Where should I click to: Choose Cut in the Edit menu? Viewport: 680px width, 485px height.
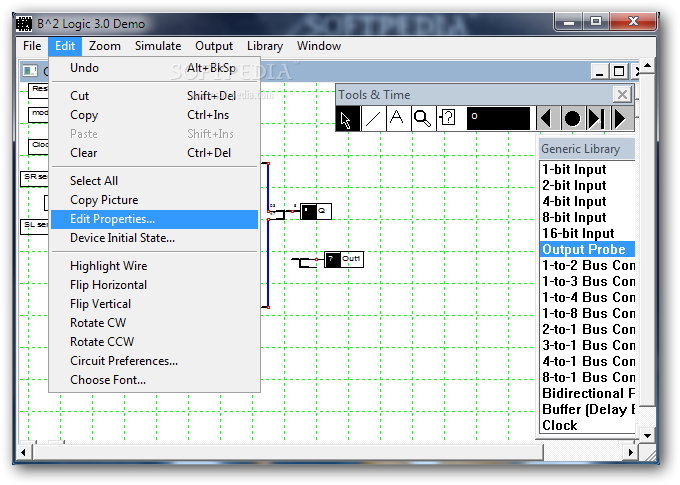click(x=154, y=96)
